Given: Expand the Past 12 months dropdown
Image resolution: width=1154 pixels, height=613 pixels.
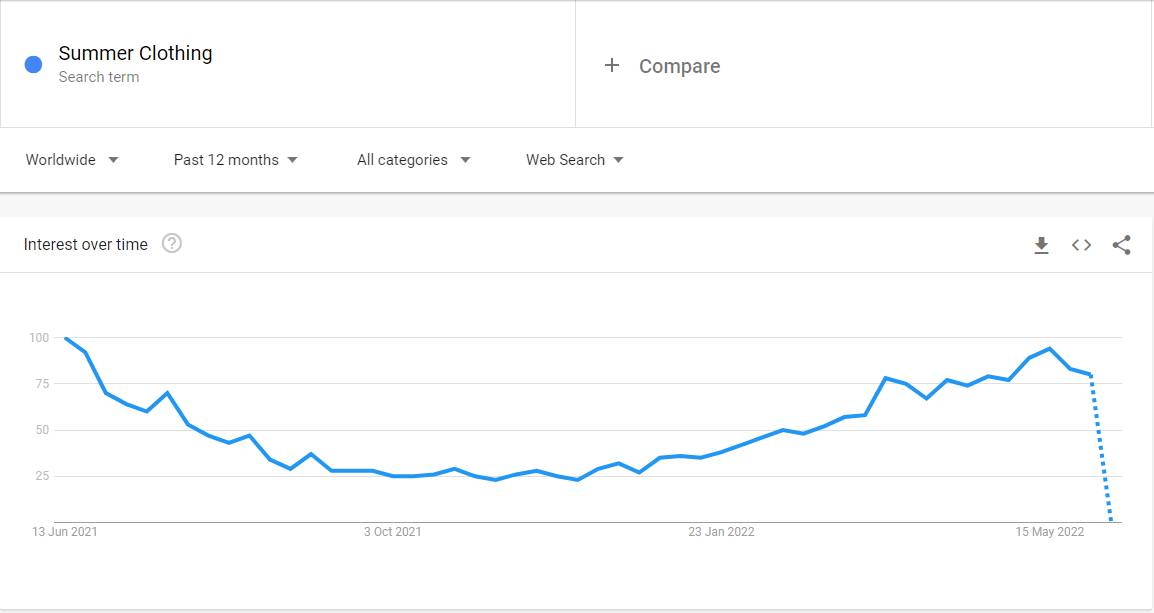Looking at the screenshot, I should click(x=236, y=160).
